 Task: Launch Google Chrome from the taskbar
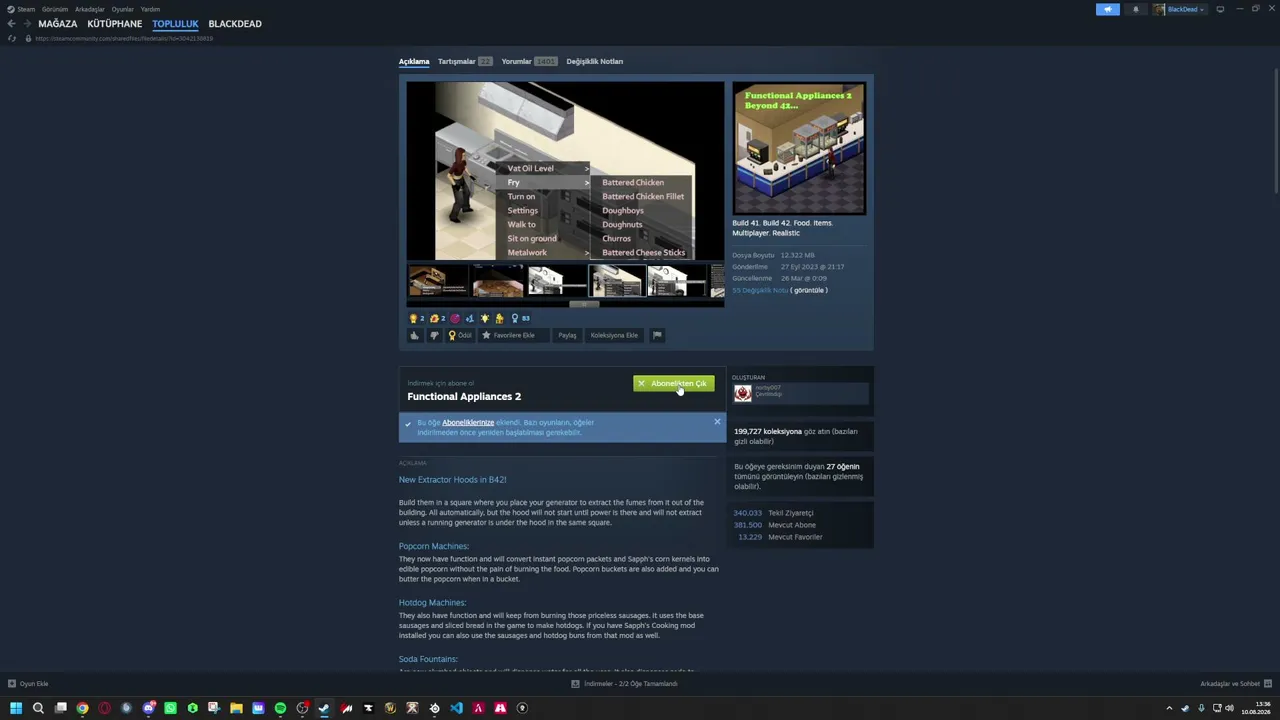point(82,708)
